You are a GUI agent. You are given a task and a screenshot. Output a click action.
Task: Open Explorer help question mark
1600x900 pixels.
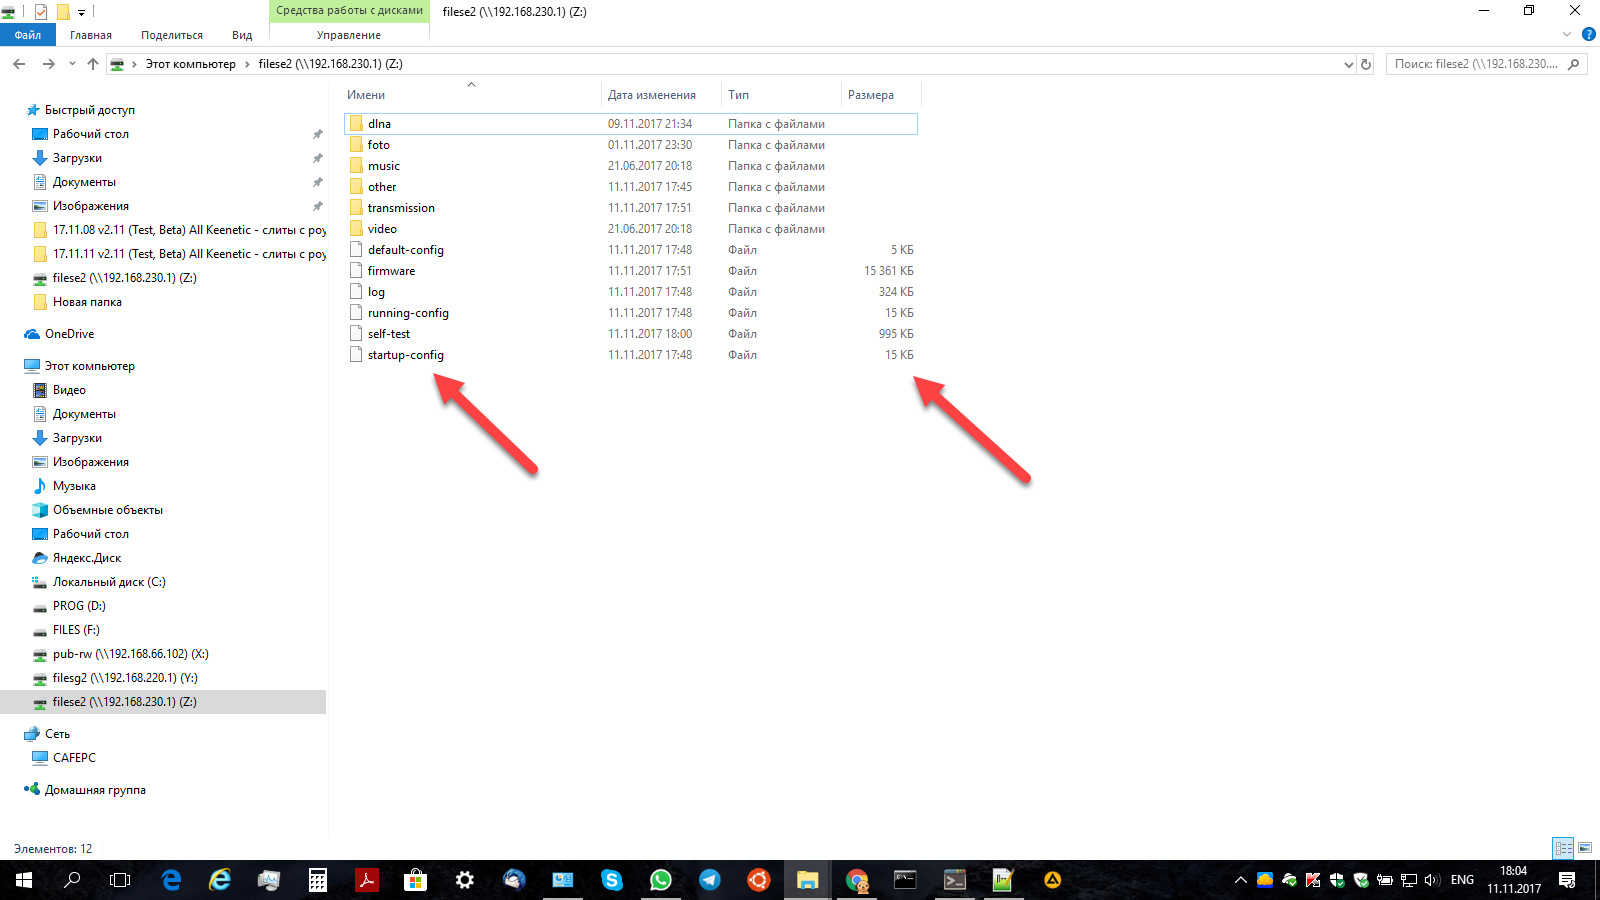(1589, 34)
